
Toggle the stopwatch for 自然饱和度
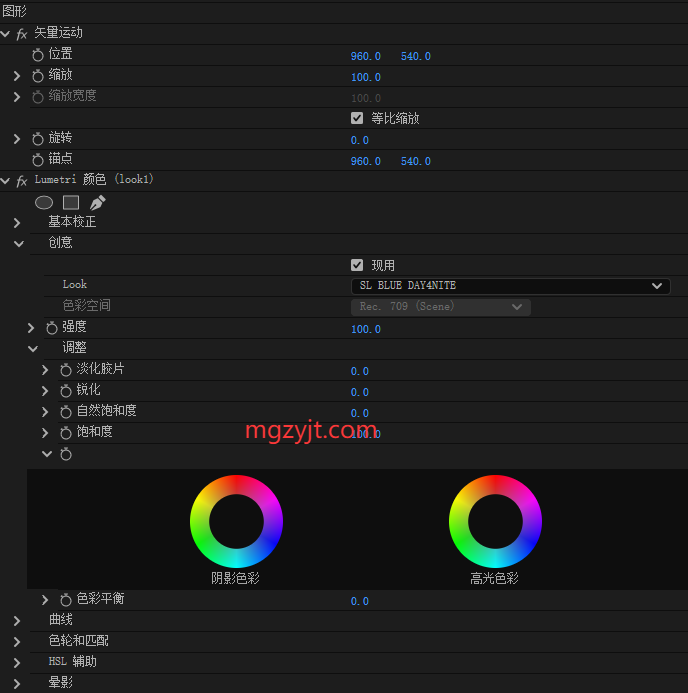tap(66, 412)
